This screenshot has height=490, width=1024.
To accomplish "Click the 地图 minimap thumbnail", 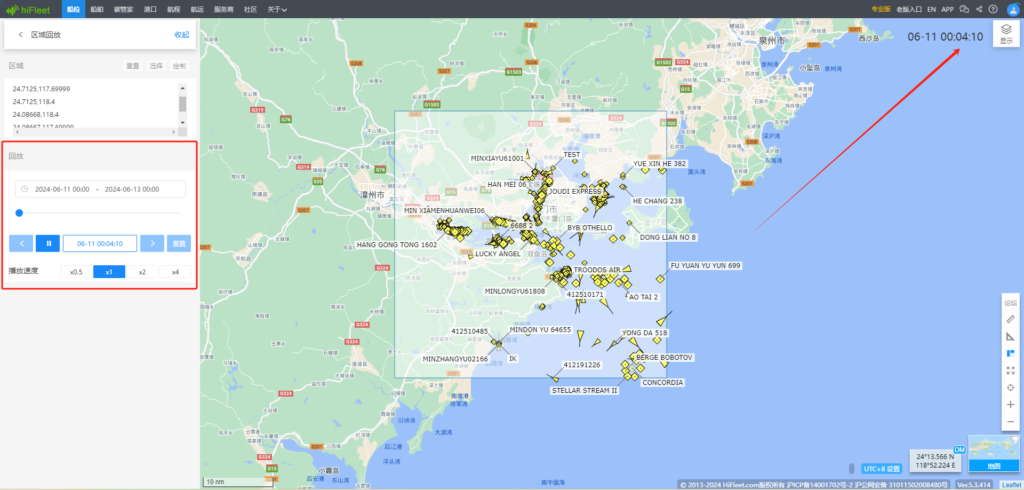I will 993,453.
